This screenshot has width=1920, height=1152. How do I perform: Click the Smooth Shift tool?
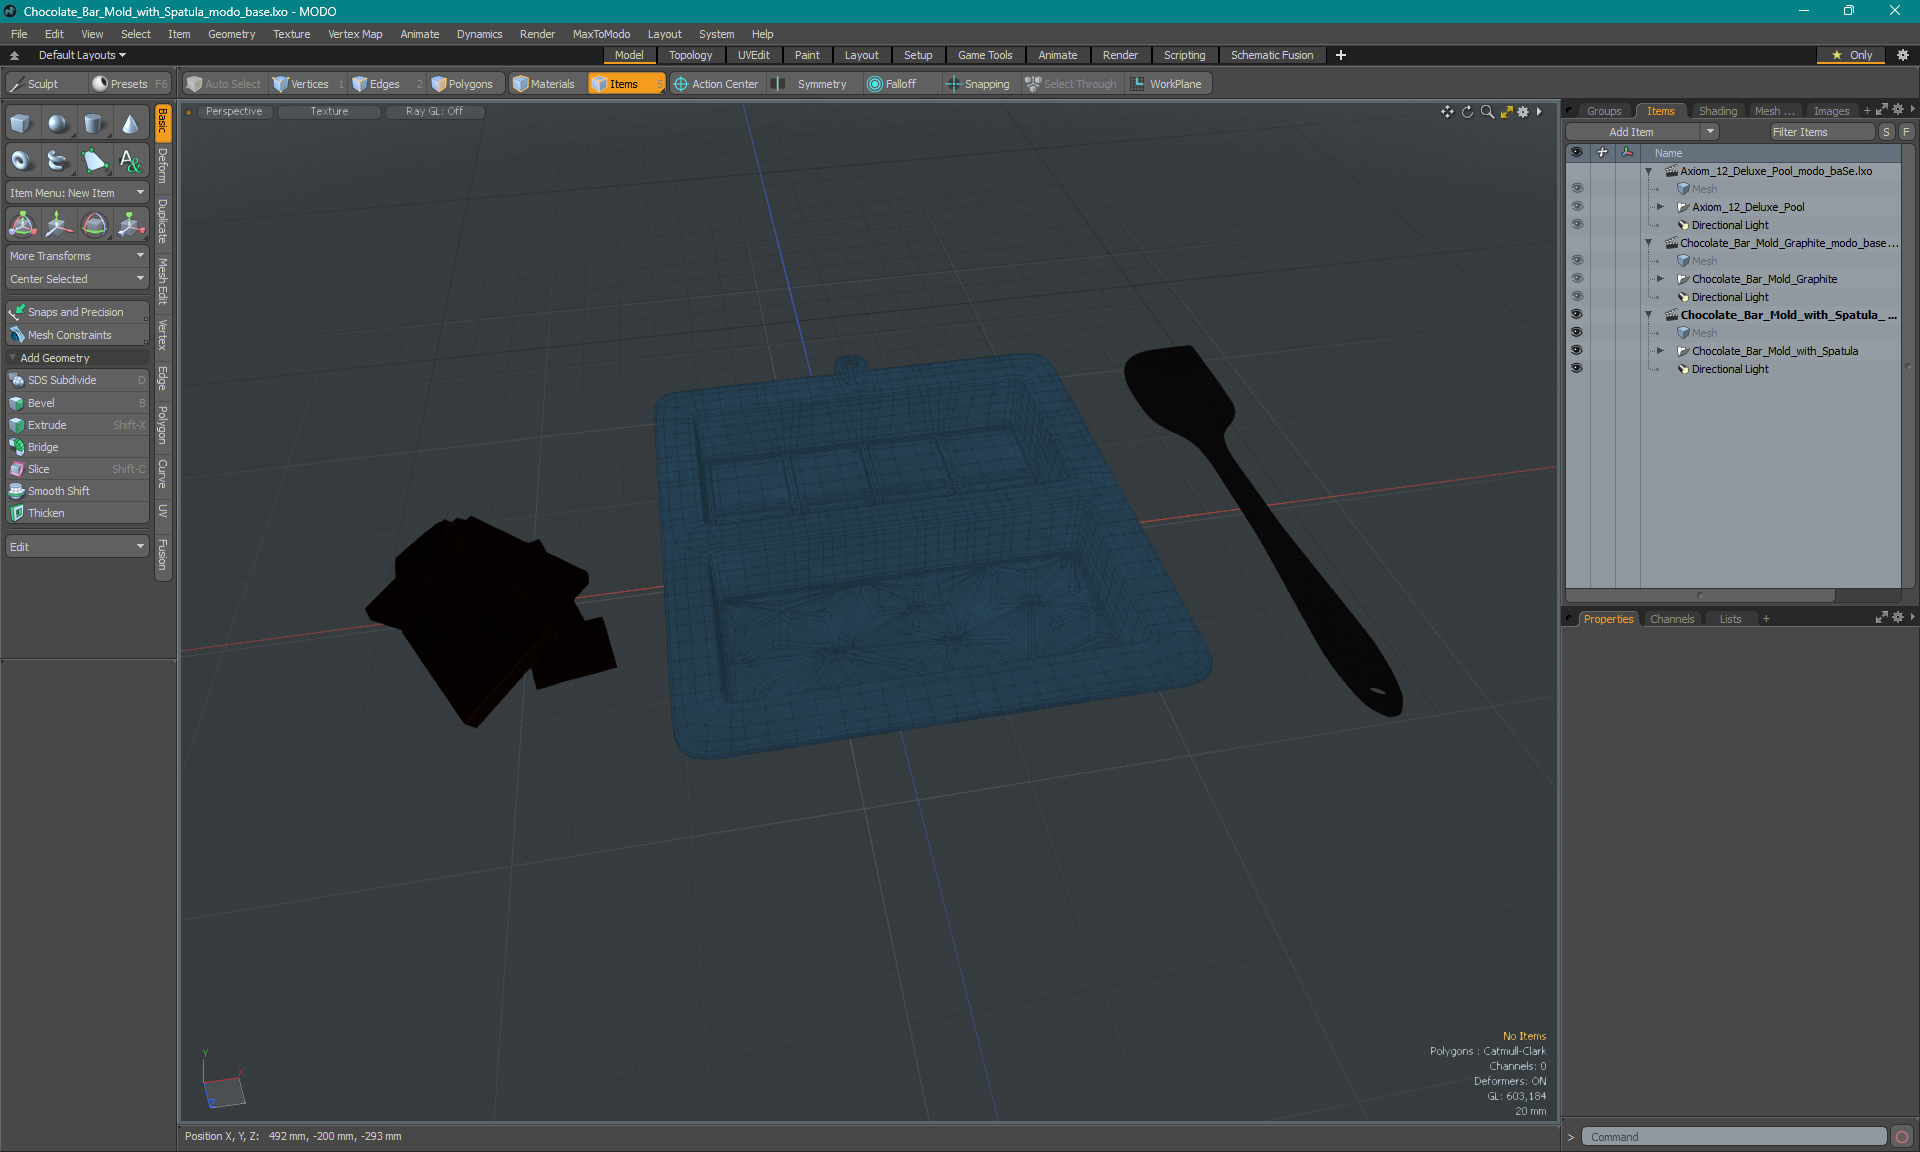click(x=77, y=491)
